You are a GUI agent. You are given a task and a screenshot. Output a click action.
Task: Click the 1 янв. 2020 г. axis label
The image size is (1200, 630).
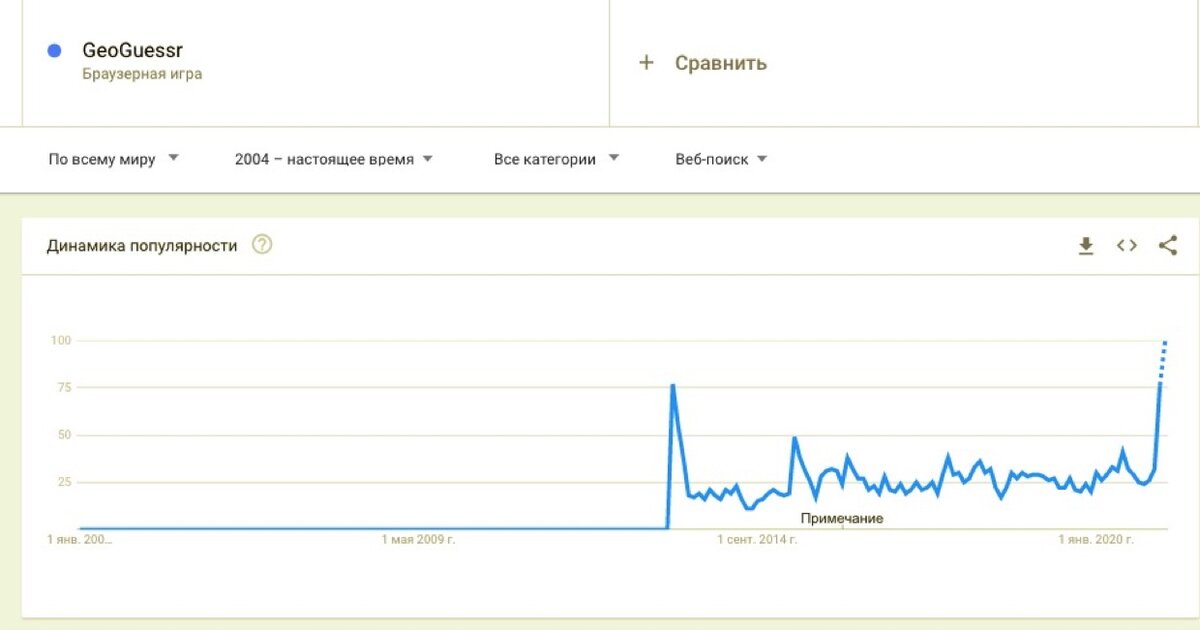point(1097,540)
